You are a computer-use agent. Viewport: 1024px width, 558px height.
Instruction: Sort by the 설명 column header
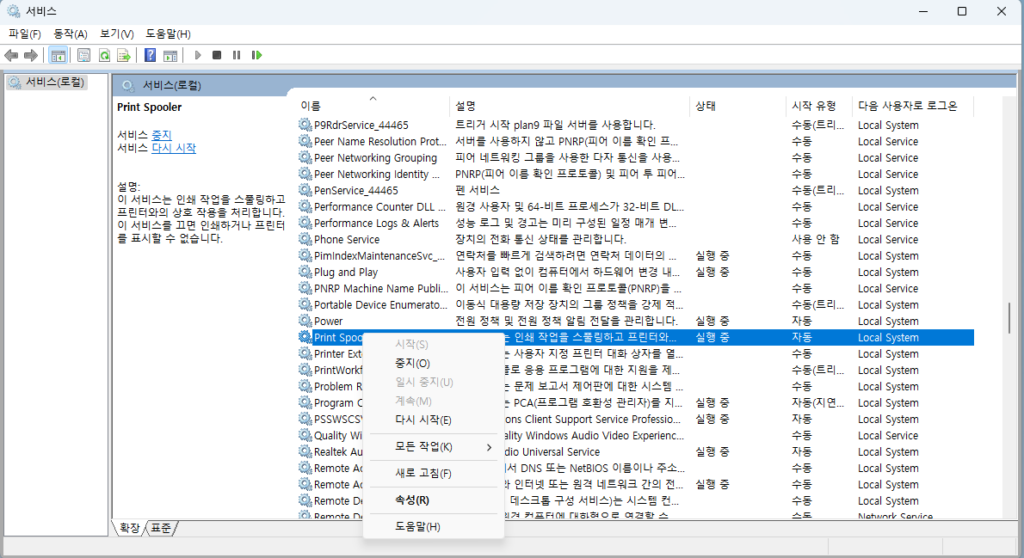569,105
